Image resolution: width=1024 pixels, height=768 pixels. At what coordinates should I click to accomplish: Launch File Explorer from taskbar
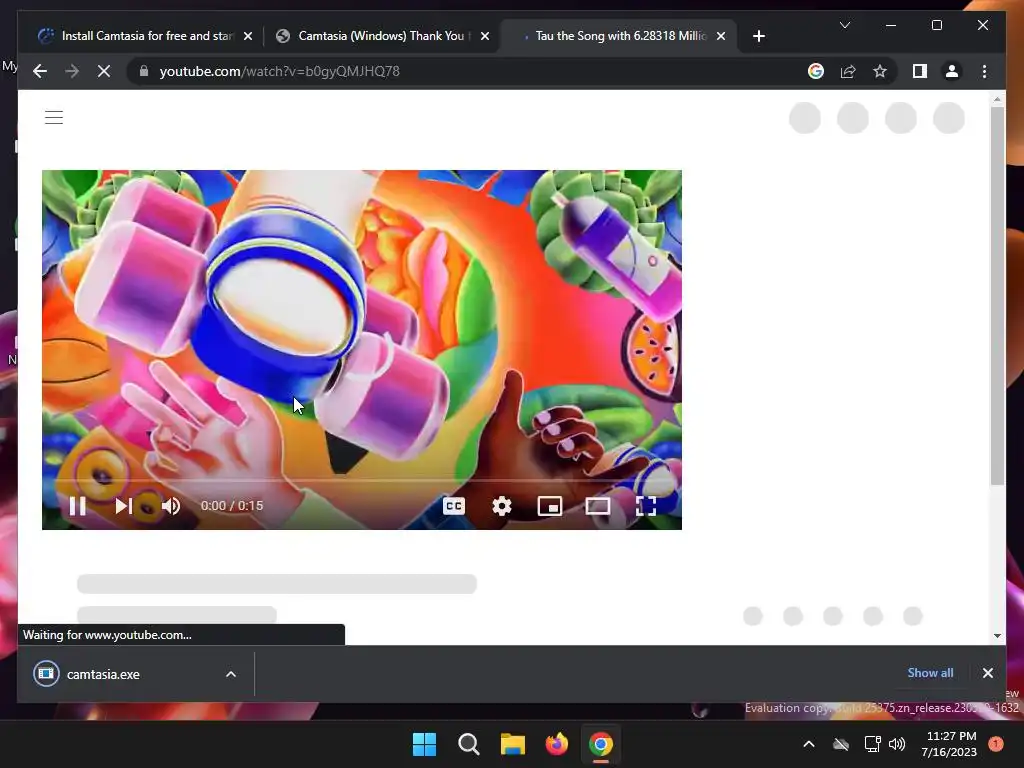pos(513,744)
